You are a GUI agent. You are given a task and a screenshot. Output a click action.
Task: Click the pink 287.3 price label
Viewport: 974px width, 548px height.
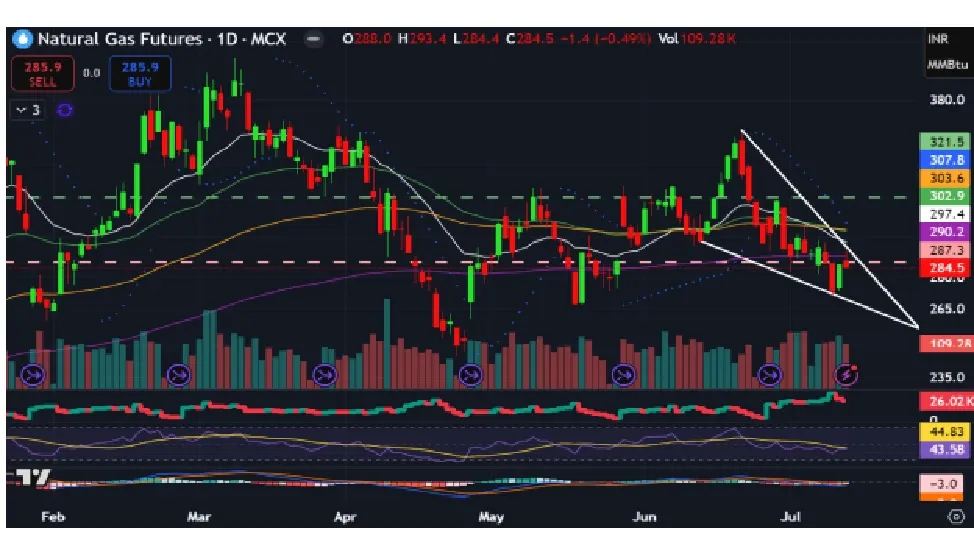[x=944, y=250]
